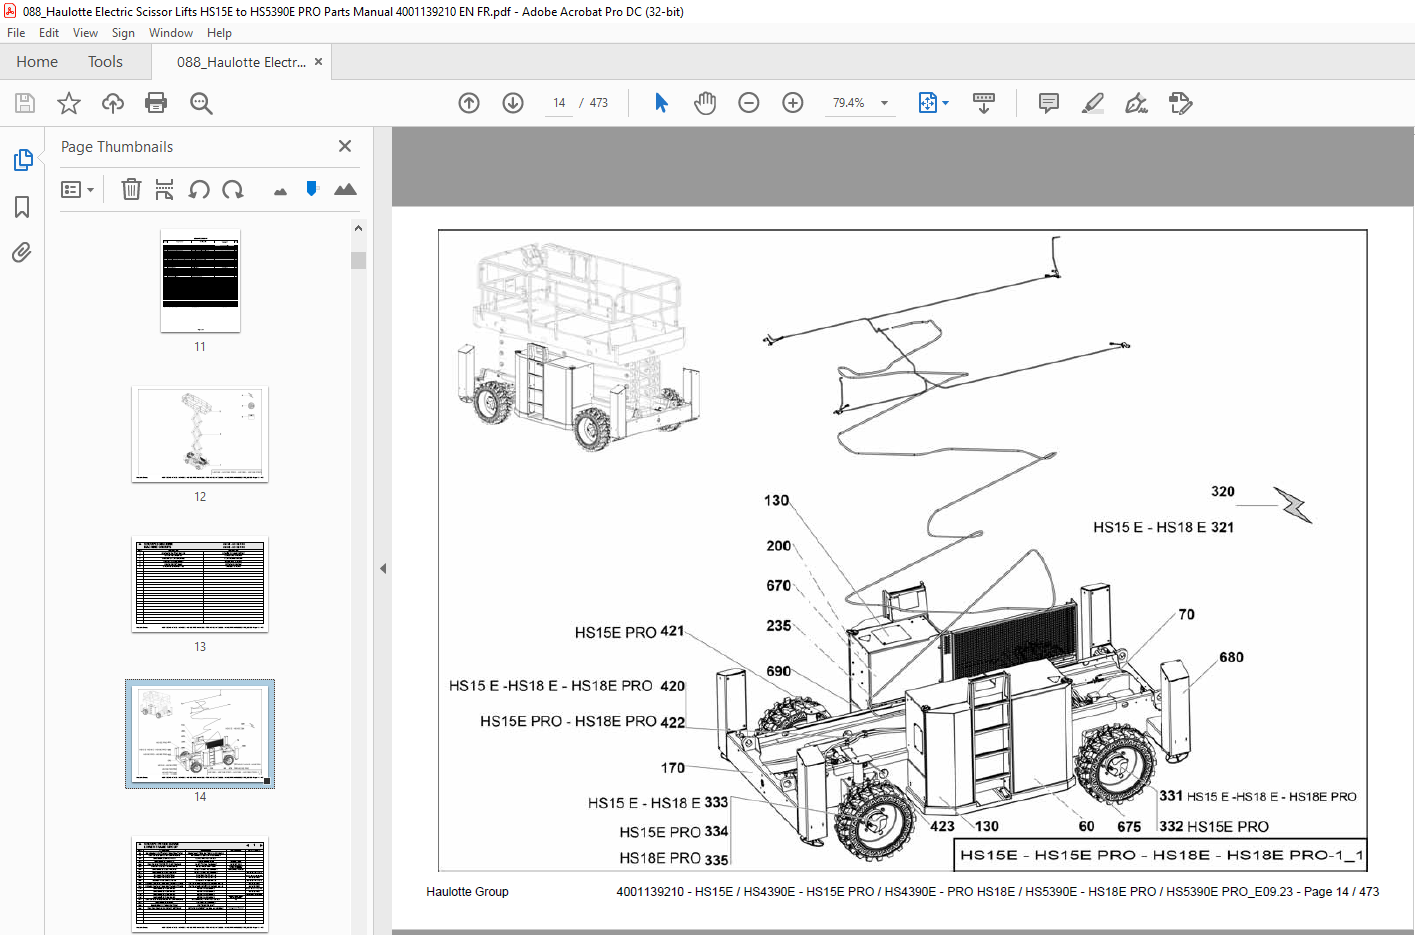
Task: Rotate page clockwise in thumbnails
Action: coord(233,189)
